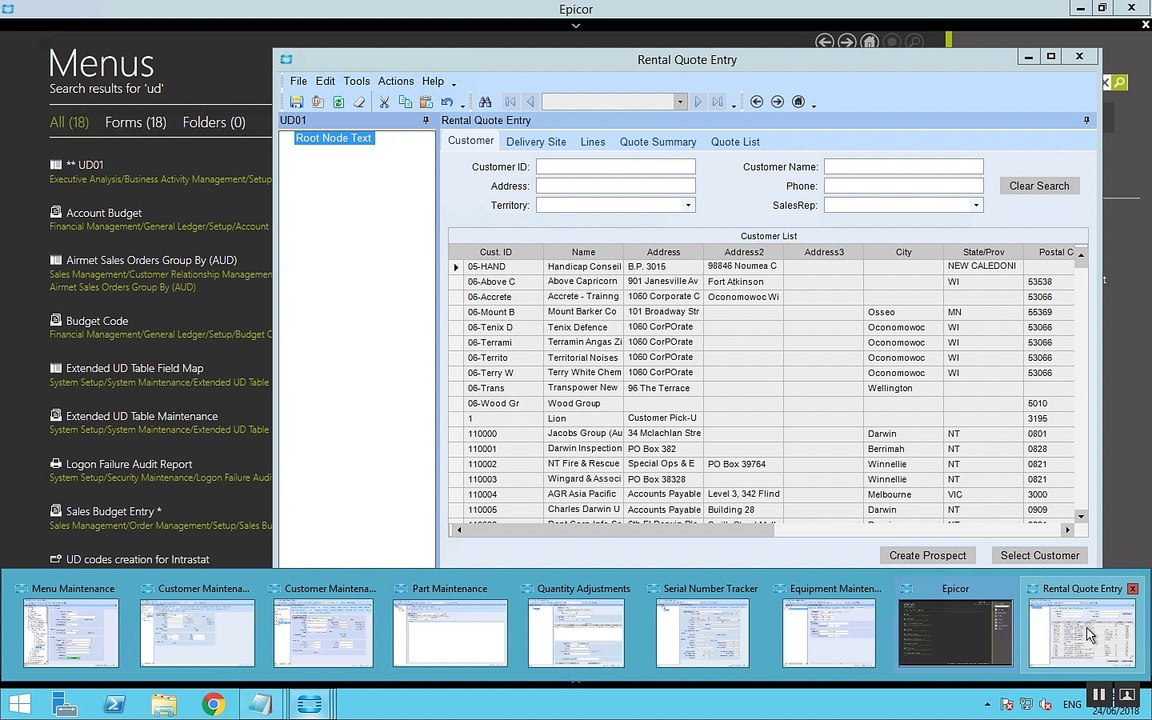Click the Customer Name input field
This screenshot has width=1152, height=720.
click(904, 167)
